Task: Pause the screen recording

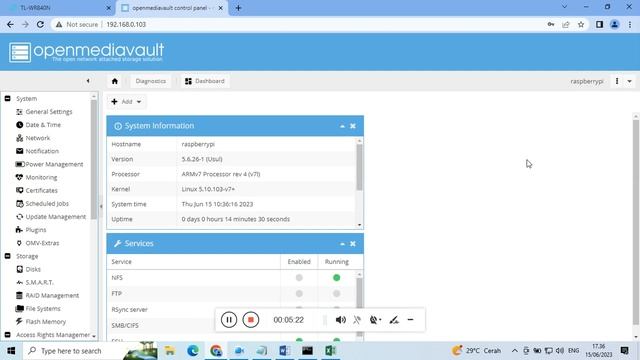Action: pyautogui.click(x=229, y=320)
